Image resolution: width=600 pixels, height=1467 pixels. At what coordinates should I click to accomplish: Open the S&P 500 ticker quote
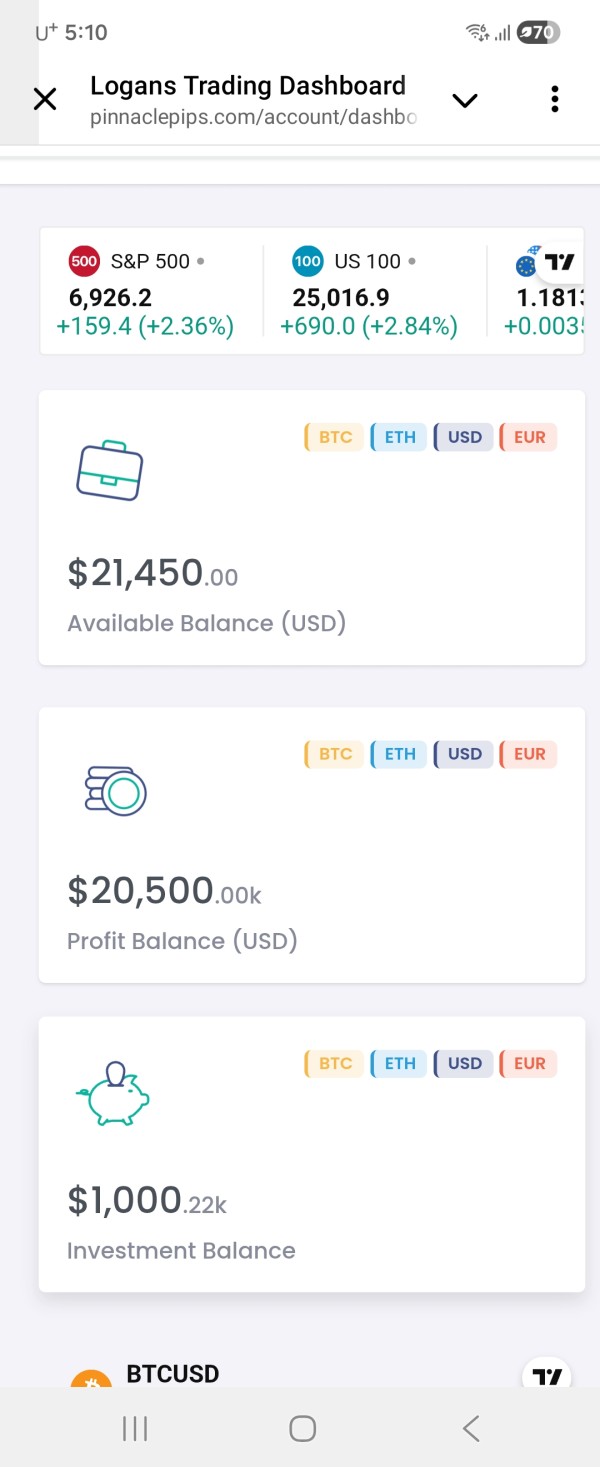150,293
